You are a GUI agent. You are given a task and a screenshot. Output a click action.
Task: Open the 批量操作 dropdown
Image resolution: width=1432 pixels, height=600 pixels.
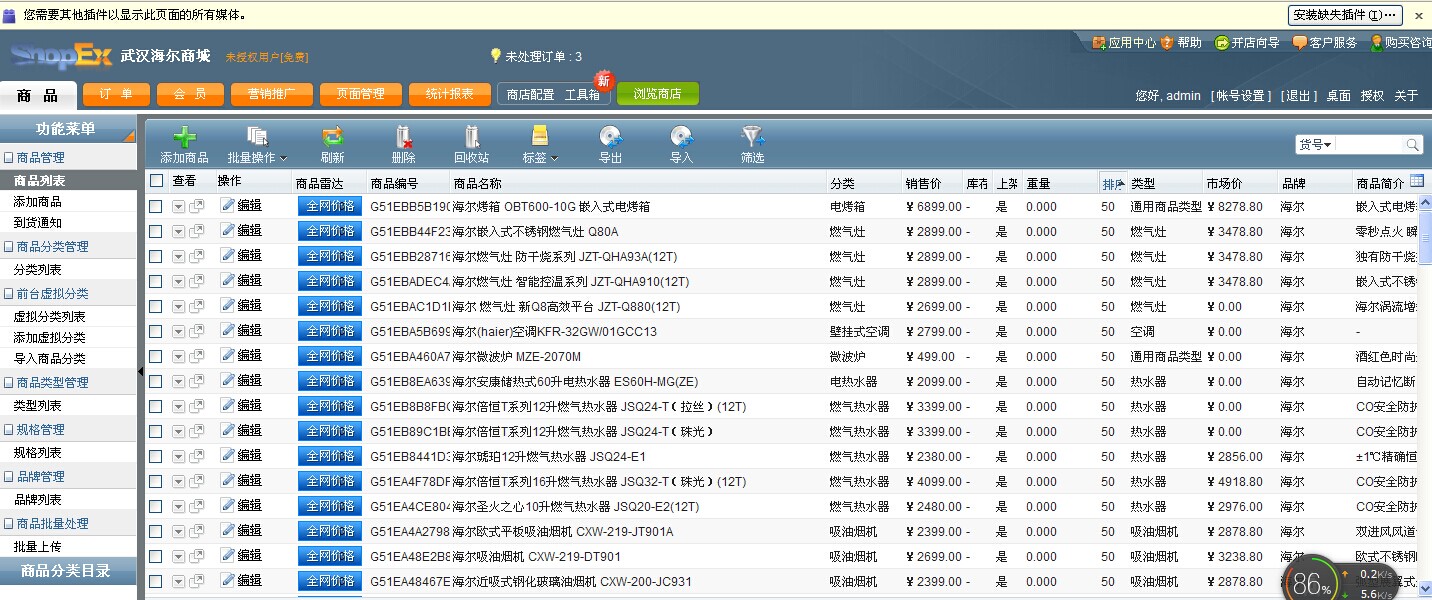click(257, 144)
